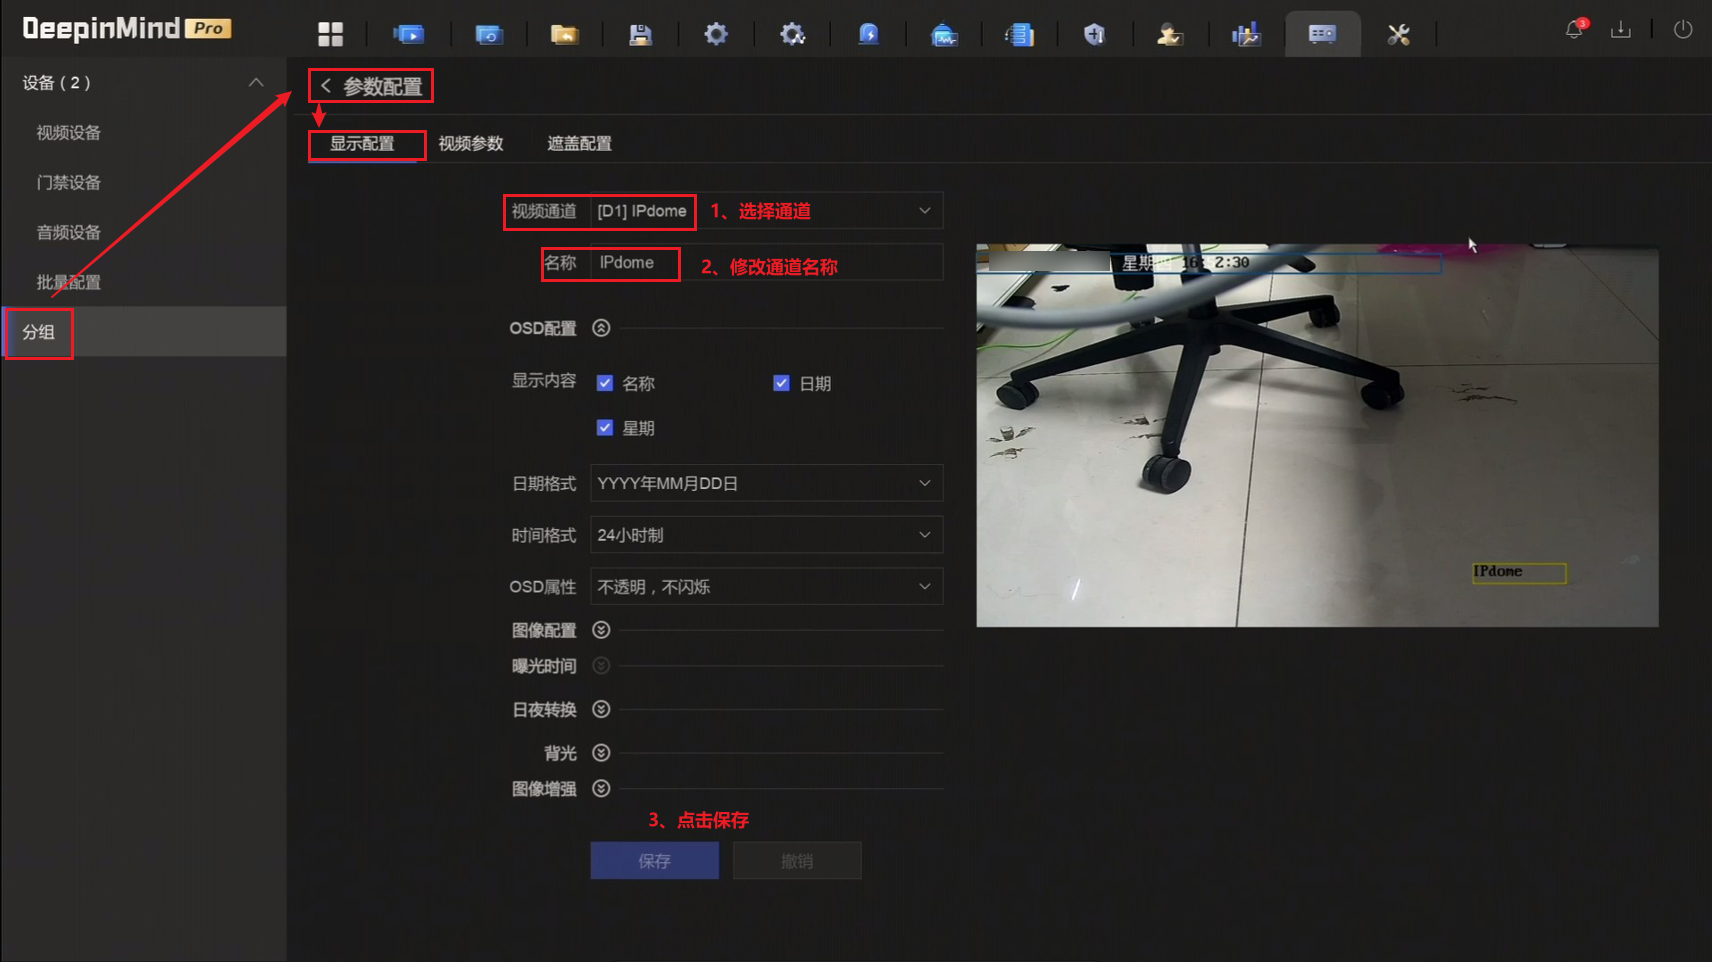
Task: Open the wrench and screwdriver maintenance icon
Action: [x=1398, y=34]
